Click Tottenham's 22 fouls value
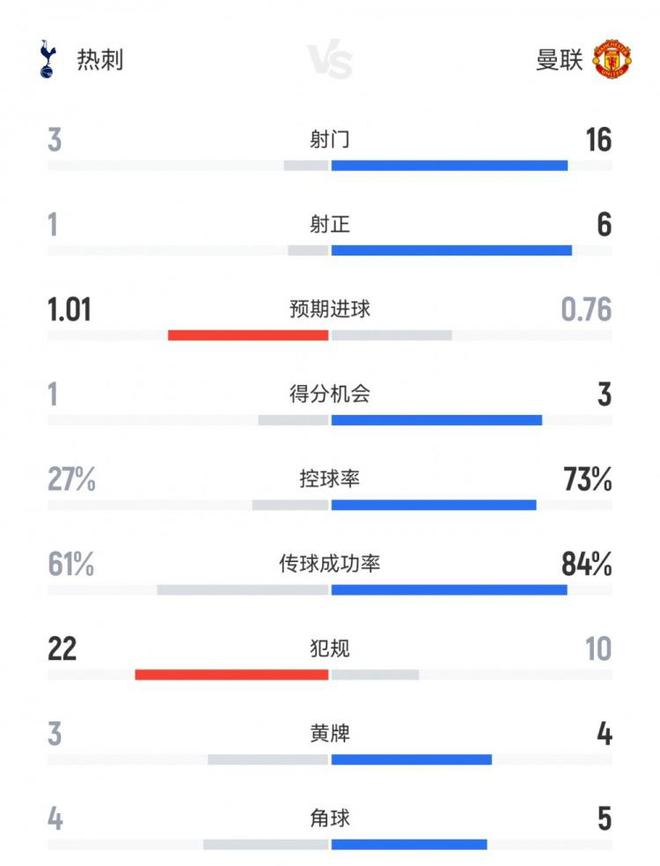 [61, 650]
